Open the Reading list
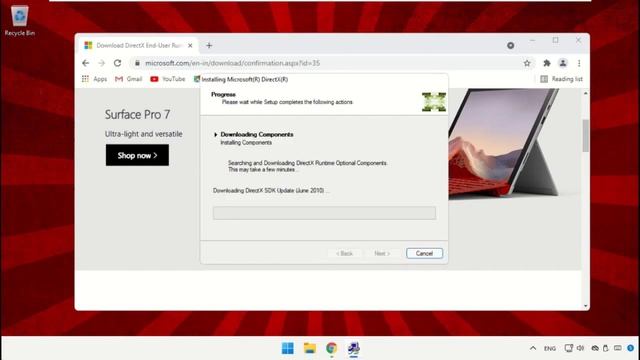 pos(562,79)
